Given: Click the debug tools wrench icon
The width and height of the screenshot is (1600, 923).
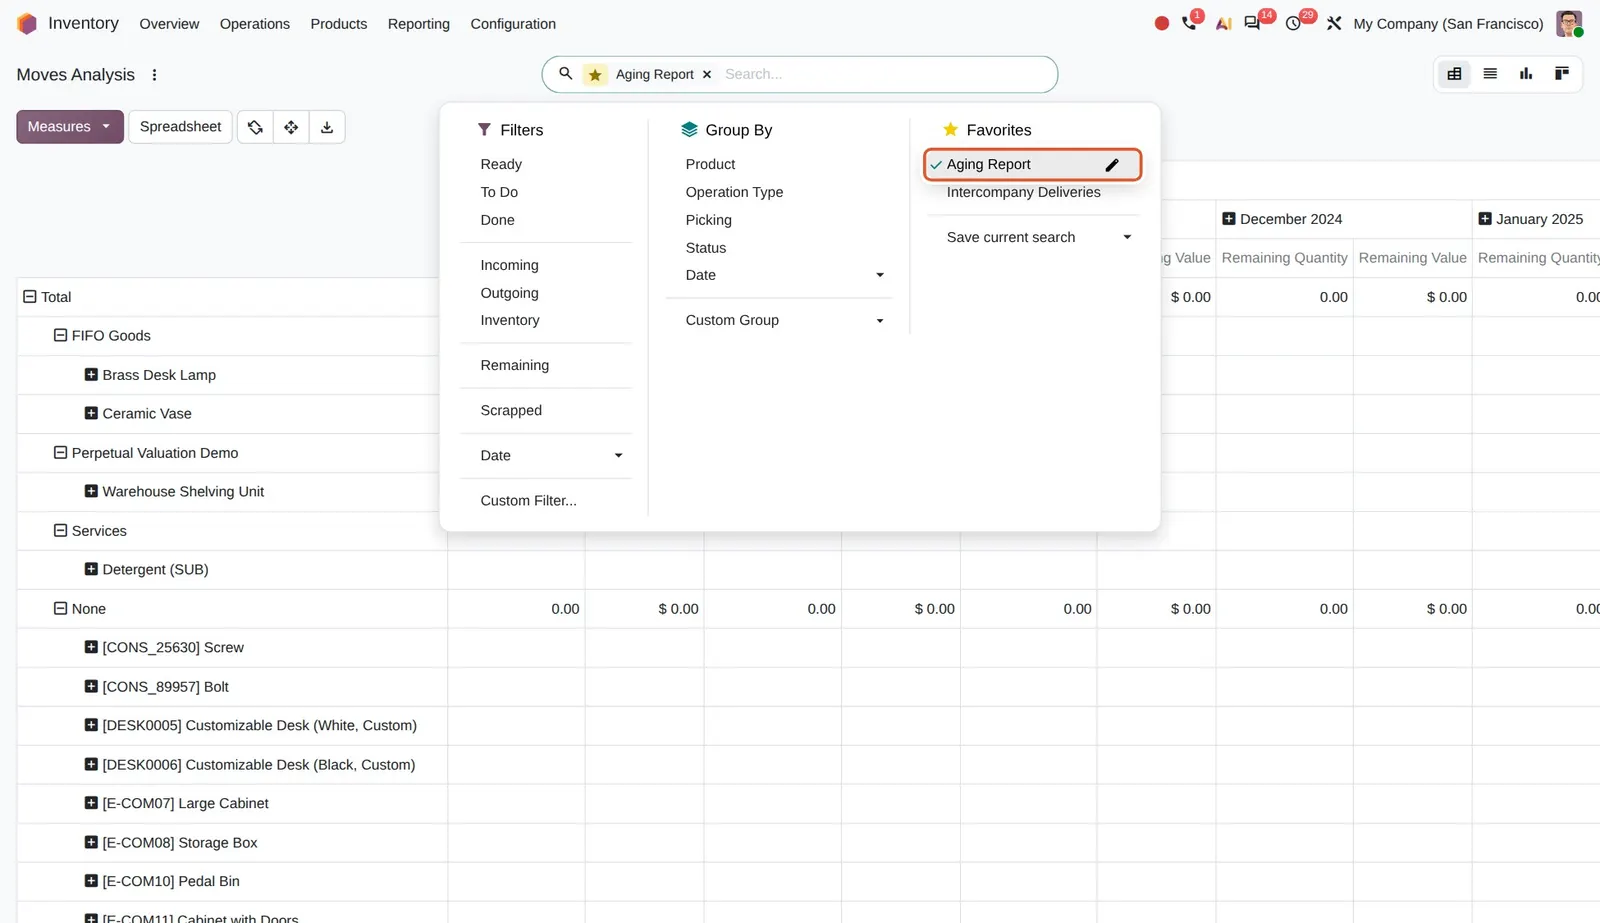Looking at the screenshot, I should click(x=1334, y=23).
